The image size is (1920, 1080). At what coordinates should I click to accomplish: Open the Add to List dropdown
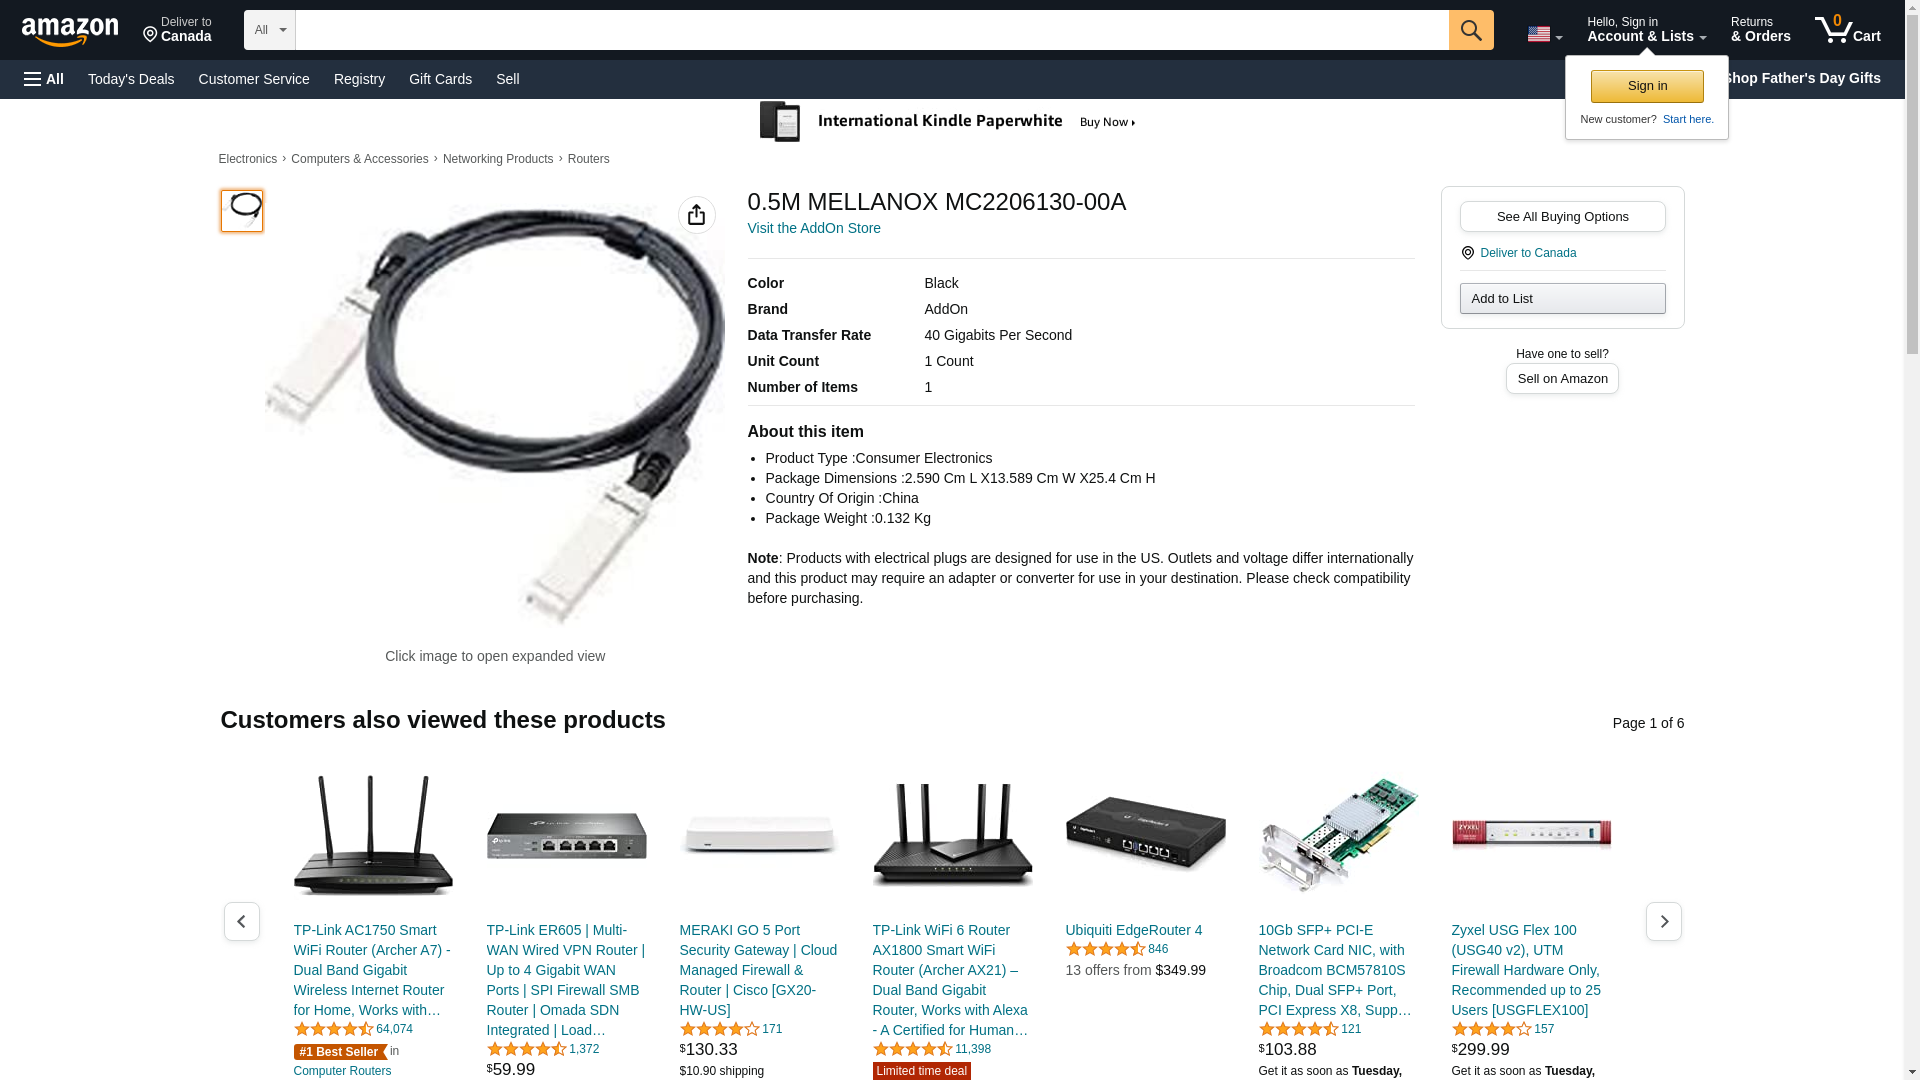(x=1562, y=299)
